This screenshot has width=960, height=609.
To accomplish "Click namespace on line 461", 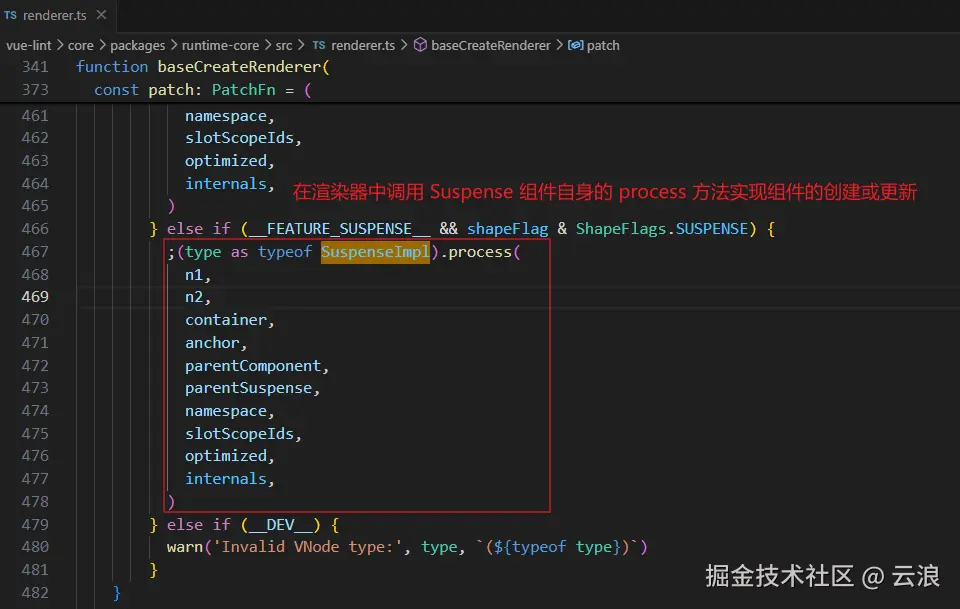I will (x=226, y=116).
